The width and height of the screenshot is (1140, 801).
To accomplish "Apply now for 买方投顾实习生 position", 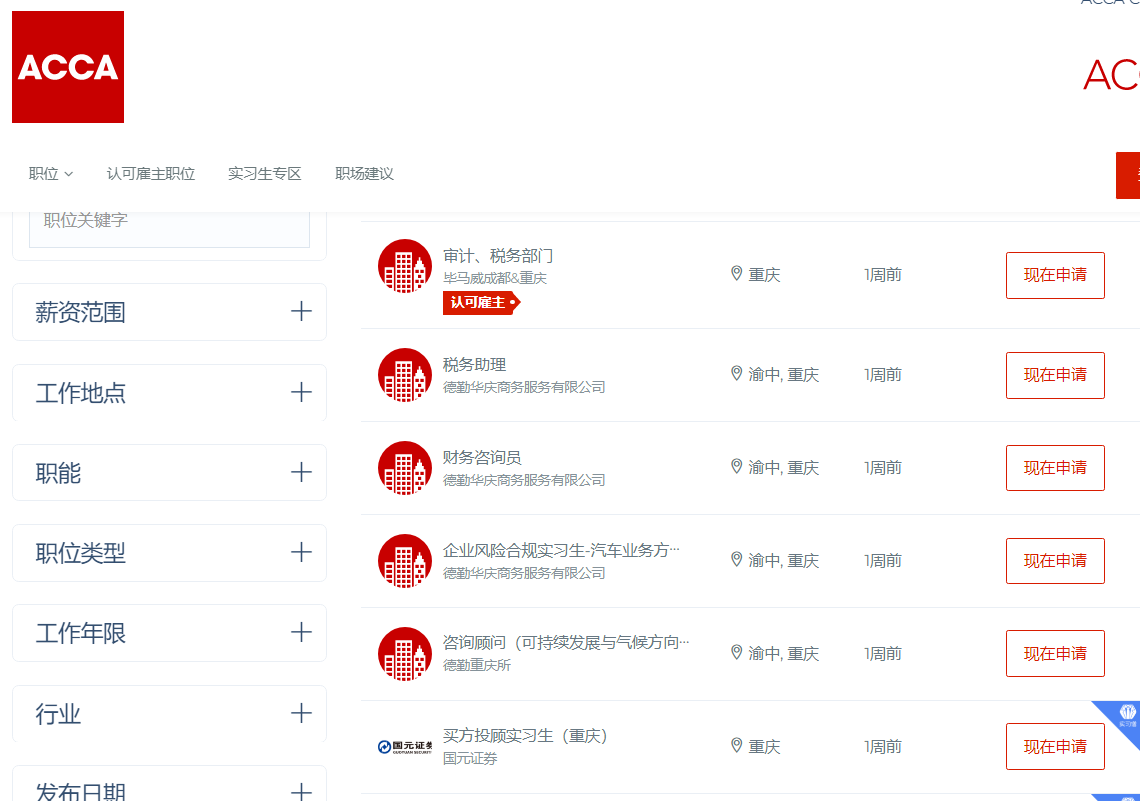I will 1055,746.
